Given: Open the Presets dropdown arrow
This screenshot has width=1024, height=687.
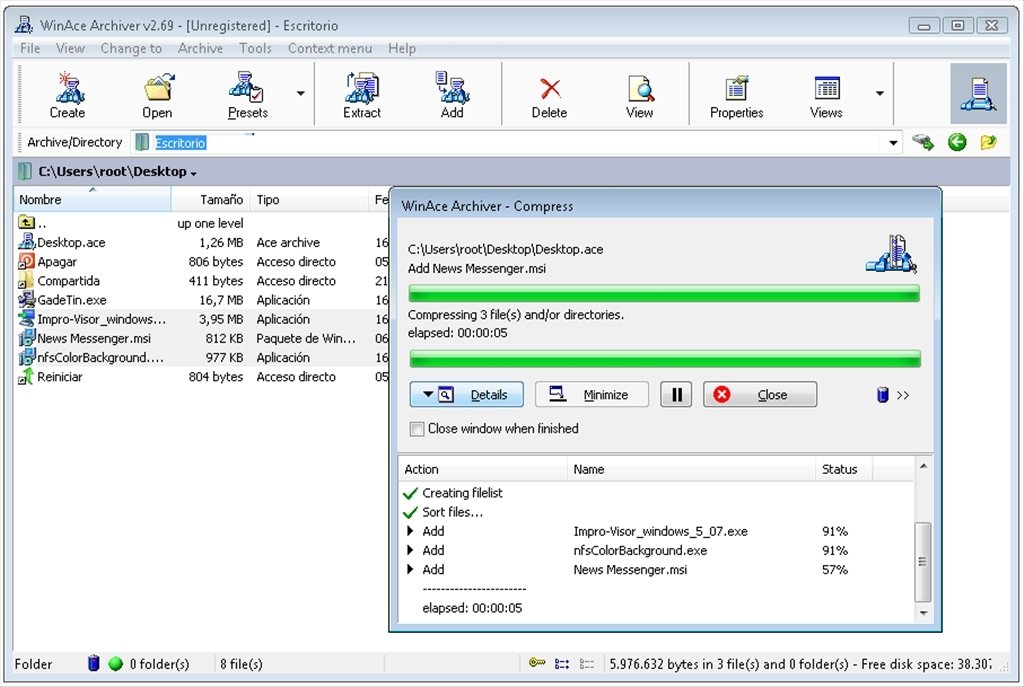Looking at the screenshot, I should point(300,93).
